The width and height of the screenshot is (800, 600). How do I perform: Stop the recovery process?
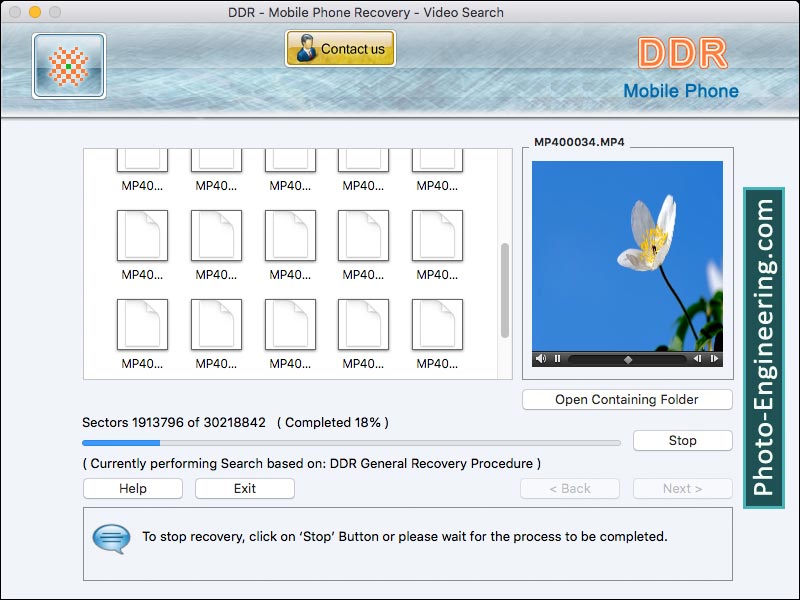point(682,440)
